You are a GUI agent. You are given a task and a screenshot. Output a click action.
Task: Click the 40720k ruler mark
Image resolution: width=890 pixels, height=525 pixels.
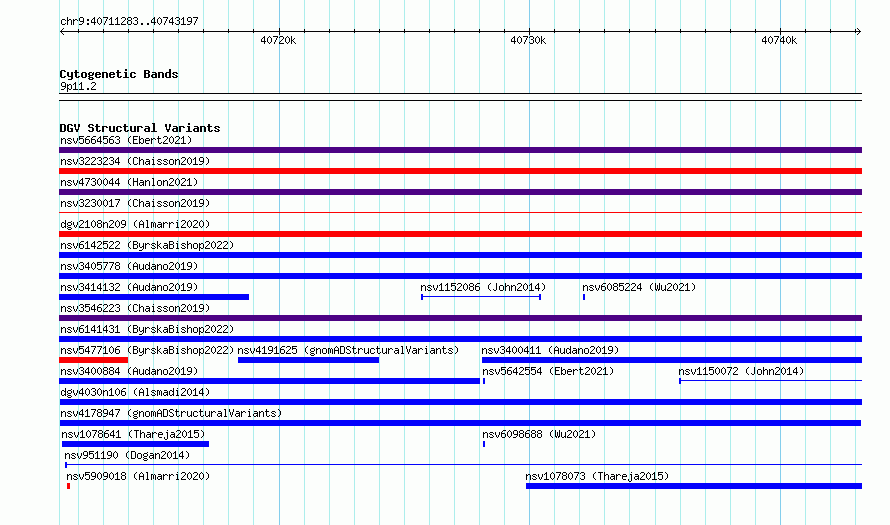click(278, 40)
